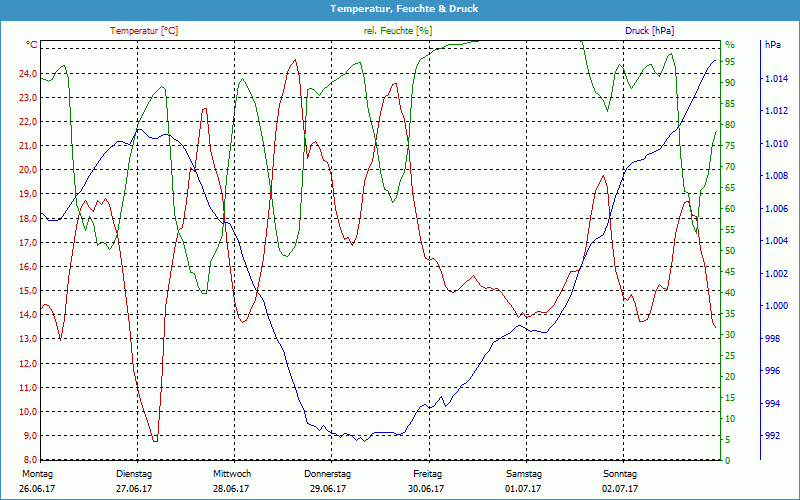Click the '992' pressure axis value

[773, 436]
